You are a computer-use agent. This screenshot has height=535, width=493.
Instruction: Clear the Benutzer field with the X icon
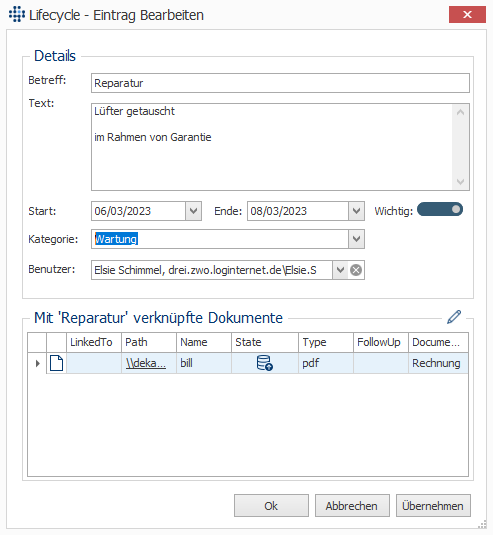point(356,270)
